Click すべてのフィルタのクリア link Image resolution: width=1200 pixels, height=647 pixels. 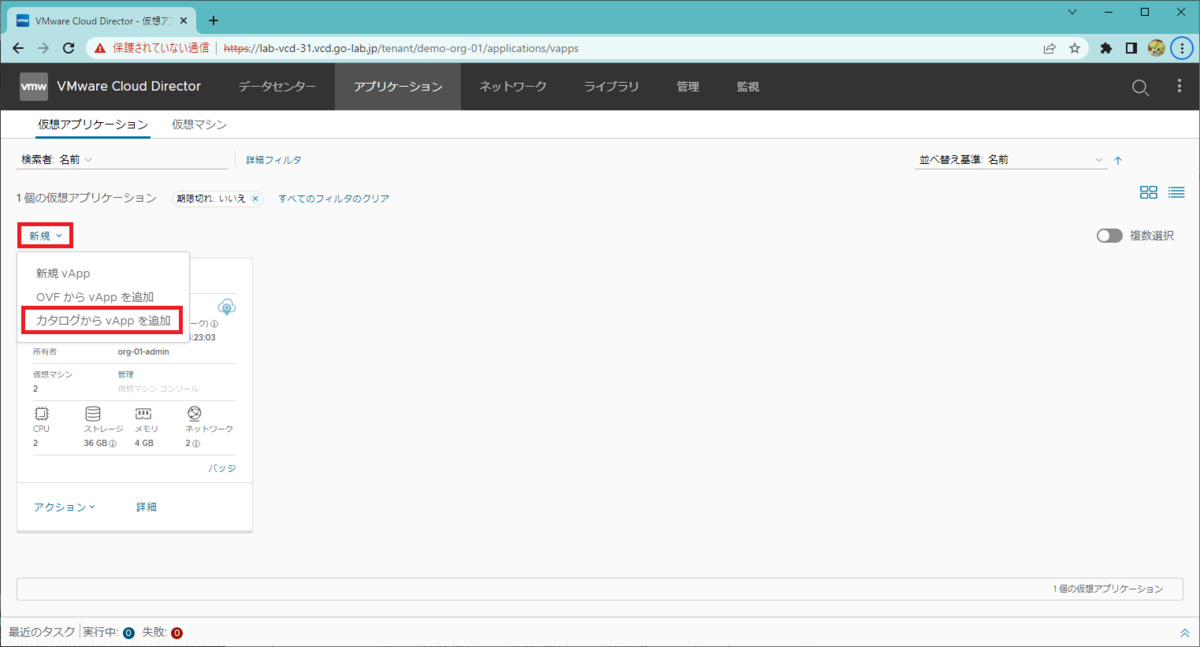click(334, 199)
